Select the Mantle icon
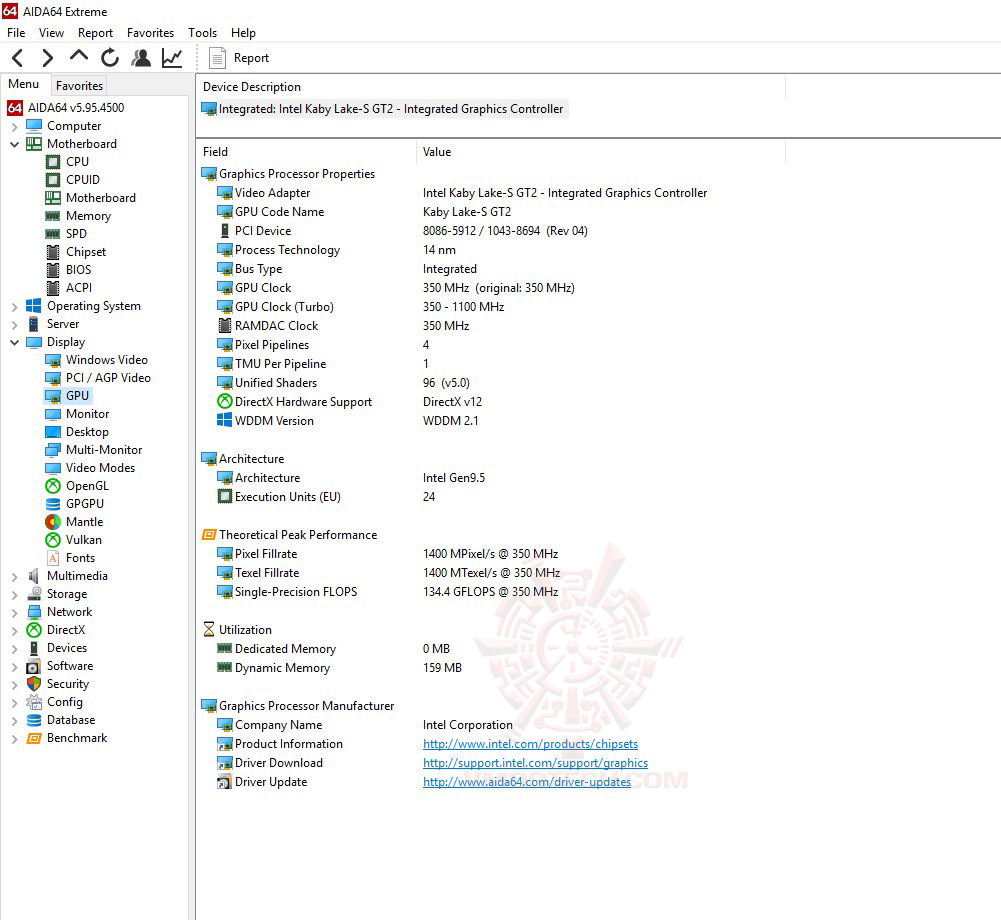The height and width of the screenshot is (920, 1001). tap(53, 522)
